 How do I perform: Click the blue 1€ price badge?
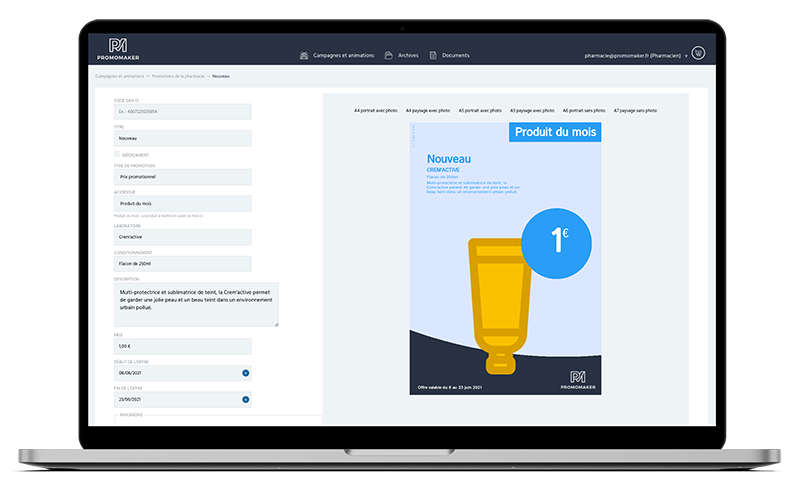(558, 240)
